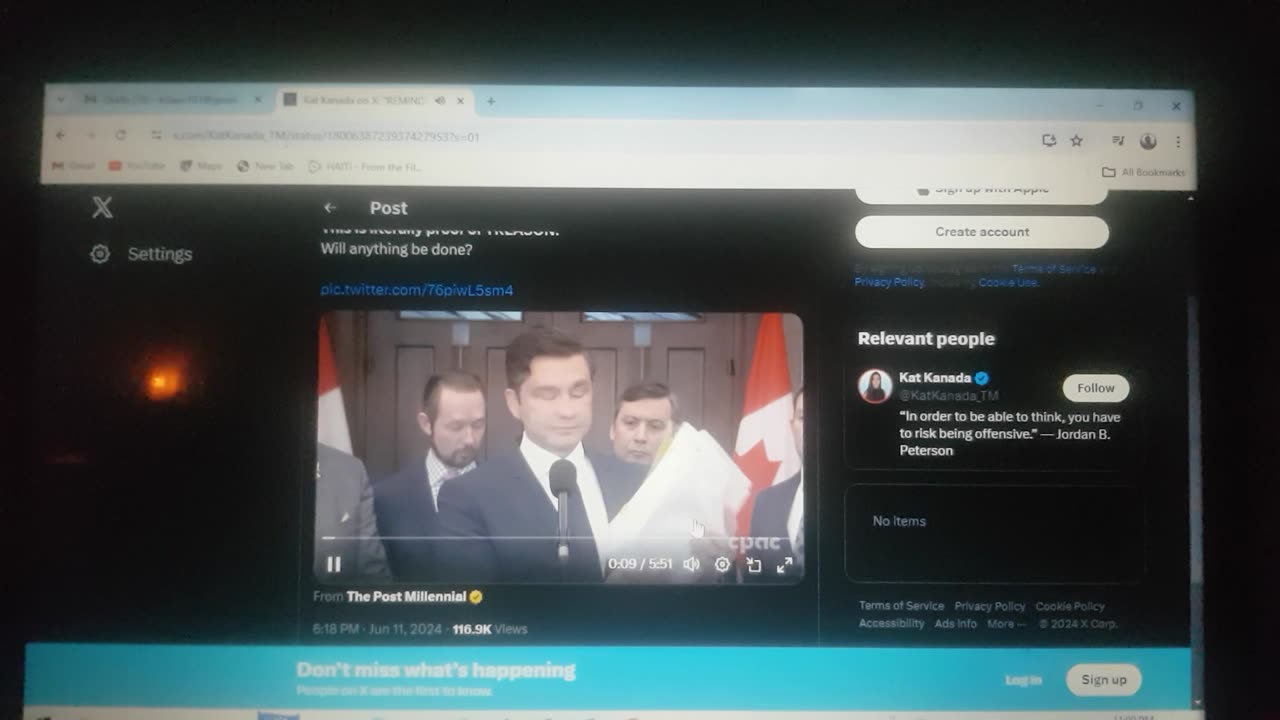1280x720 pixels.
Task: Open the YouTube bookmark
Action: [x=137, y=166]
